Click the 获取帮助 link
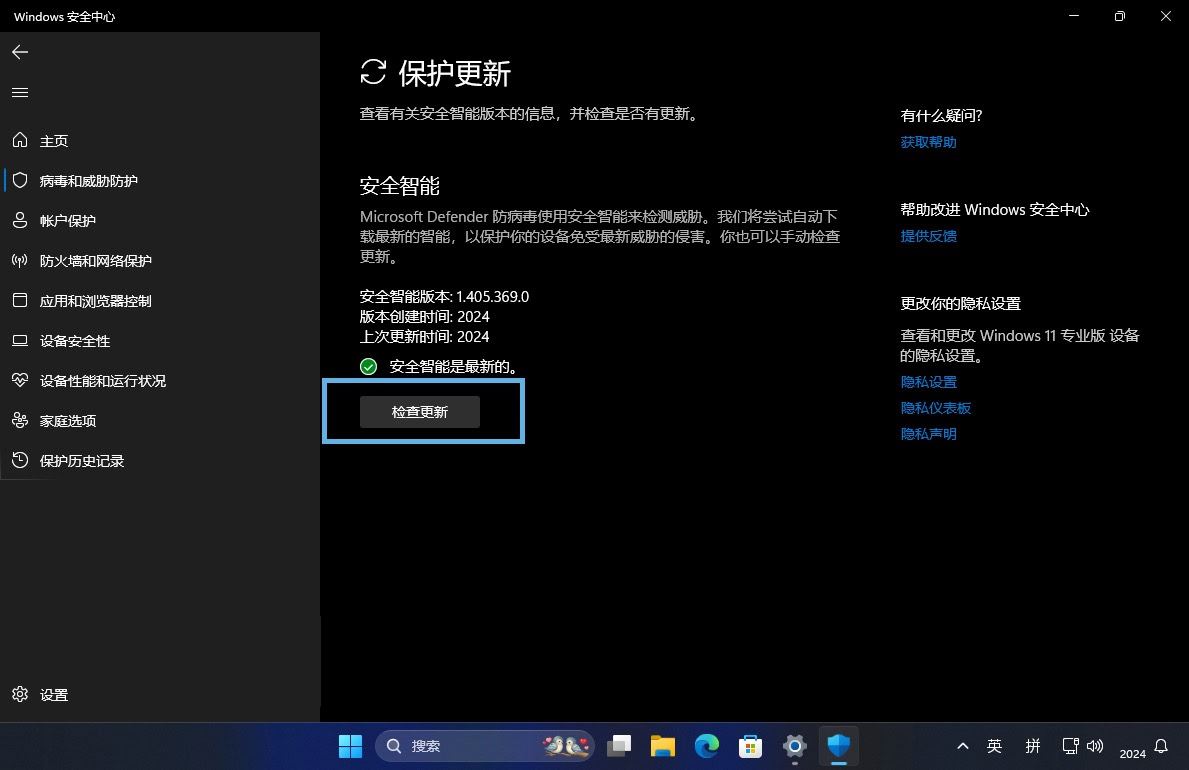Screen dimensions: 1189x770 928,142
